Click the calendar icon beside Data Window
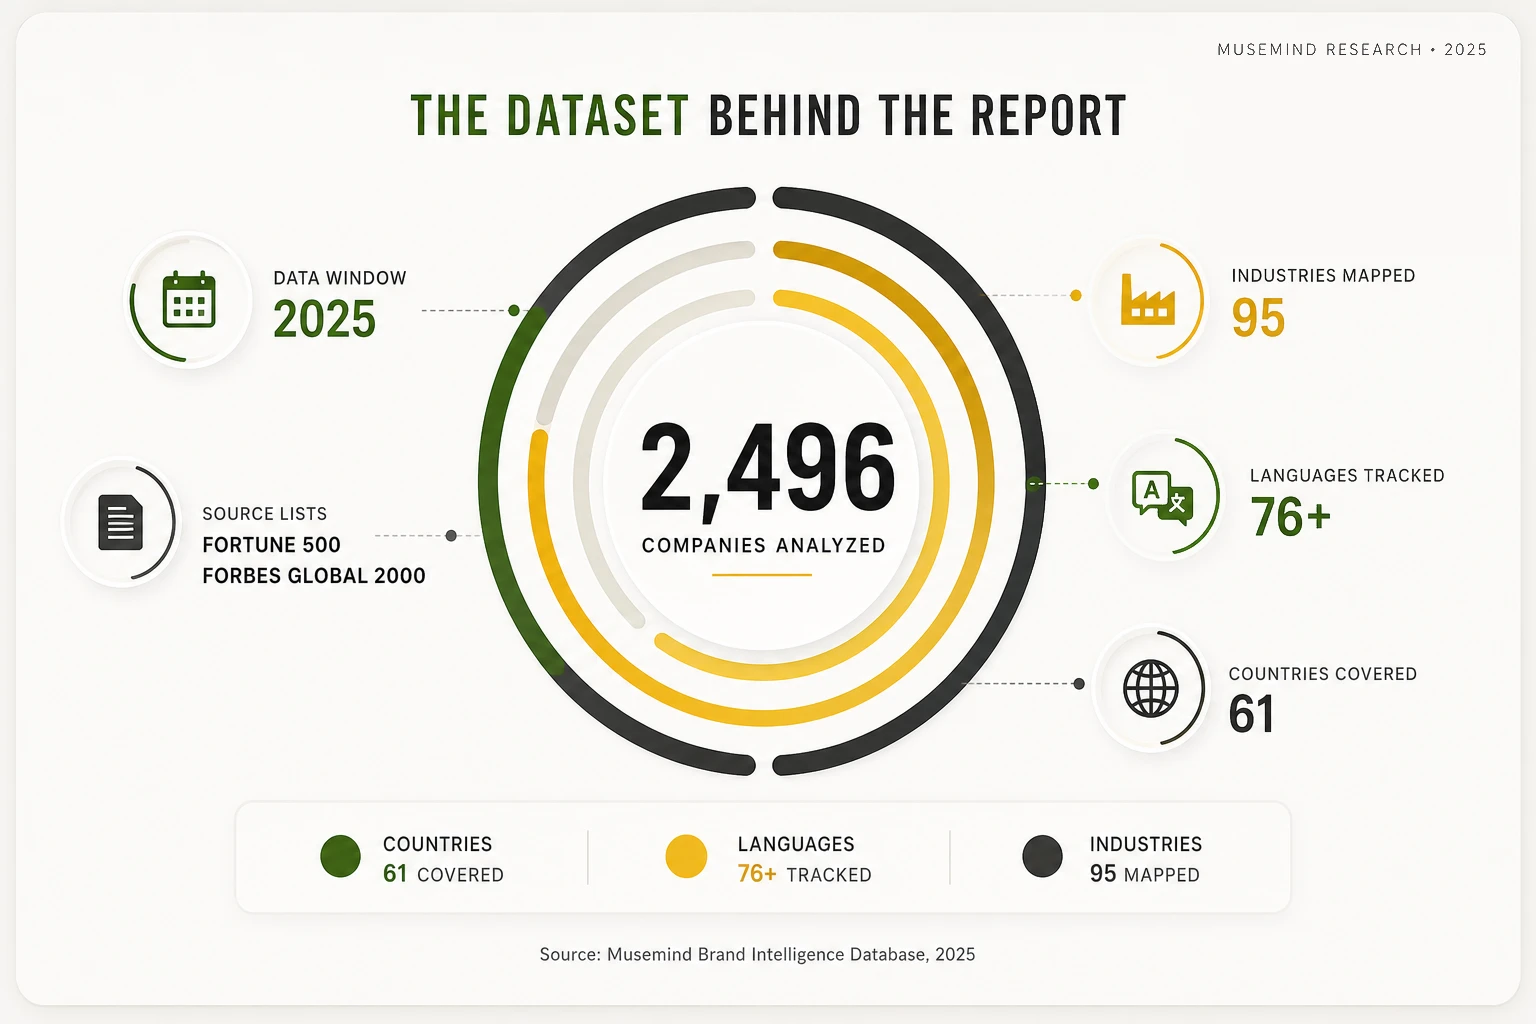 coord(189,299)
